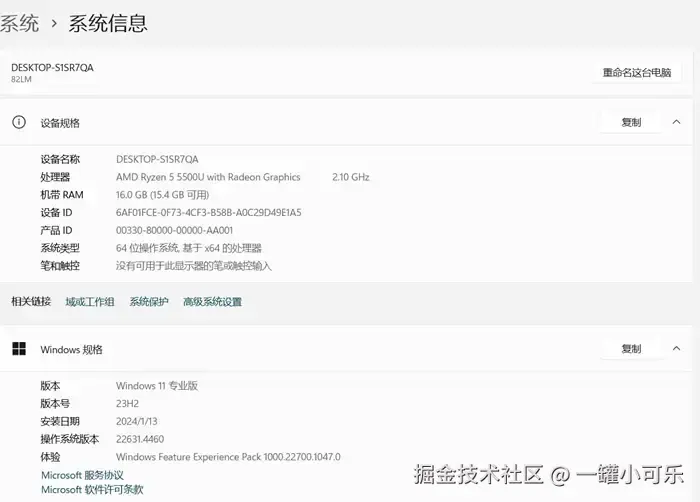Collapse the 设备规格 section chevron
Viewport: 700px width, 502px height.
[x=676, y=122]
